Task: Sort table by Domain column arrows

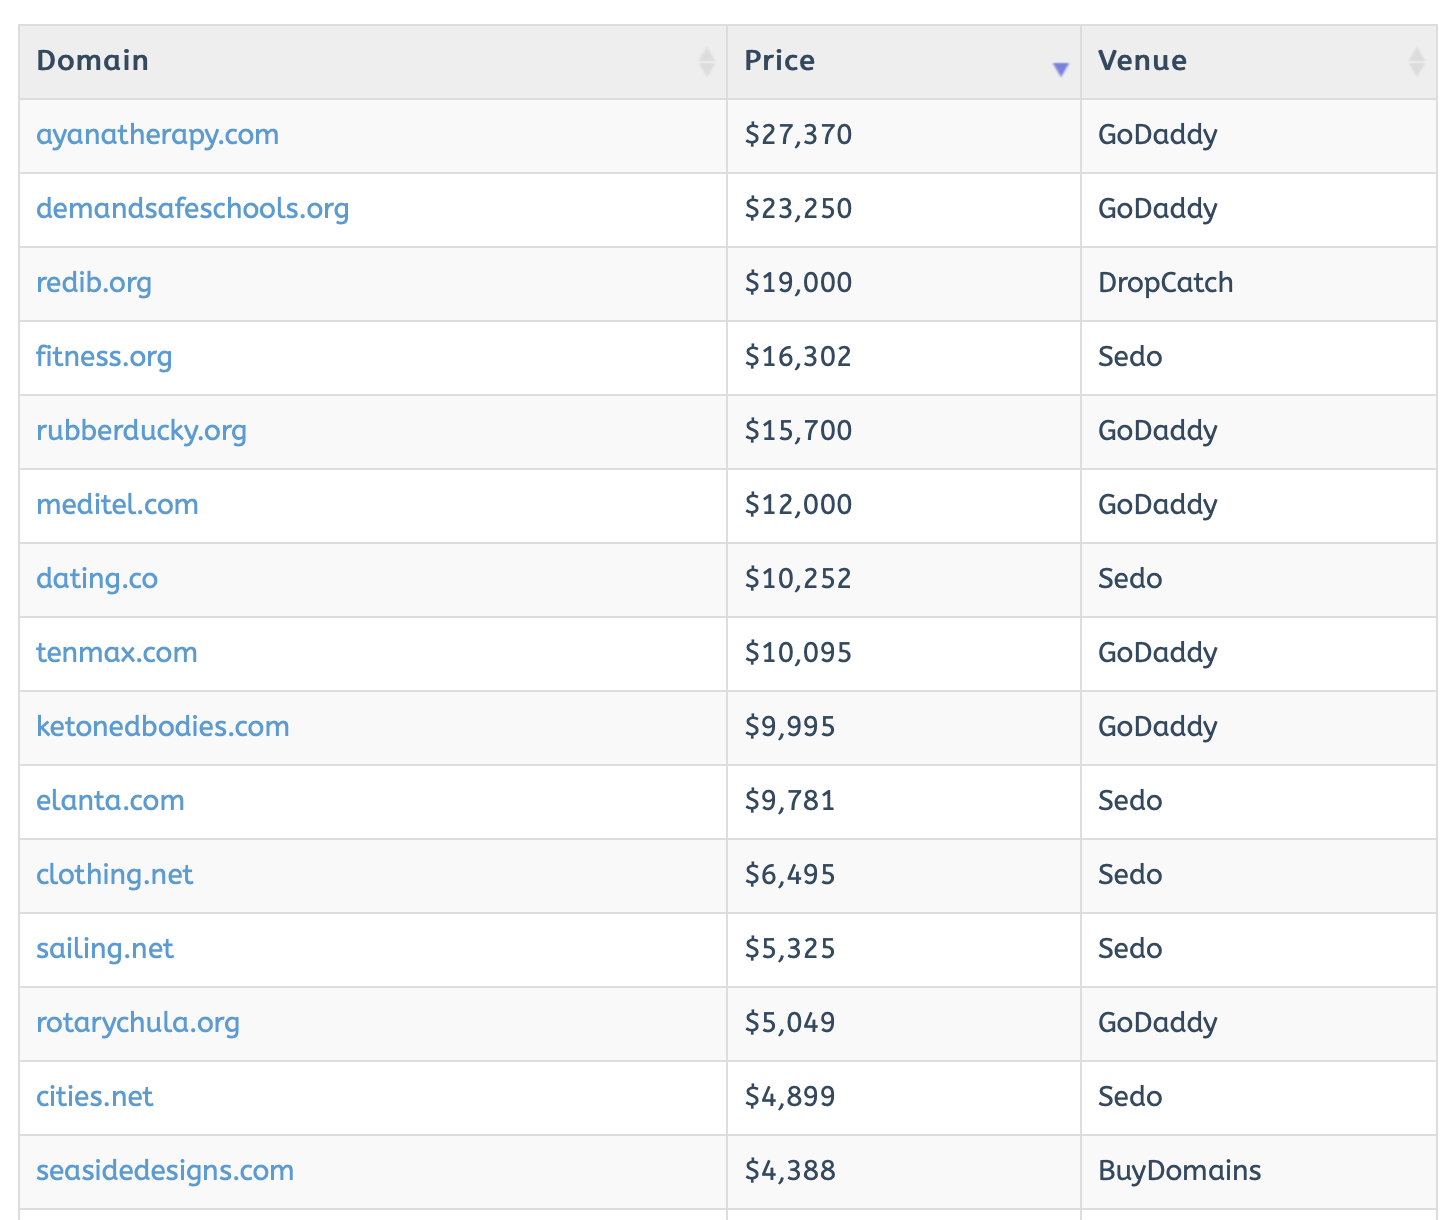Action: (x=706, y=62)
